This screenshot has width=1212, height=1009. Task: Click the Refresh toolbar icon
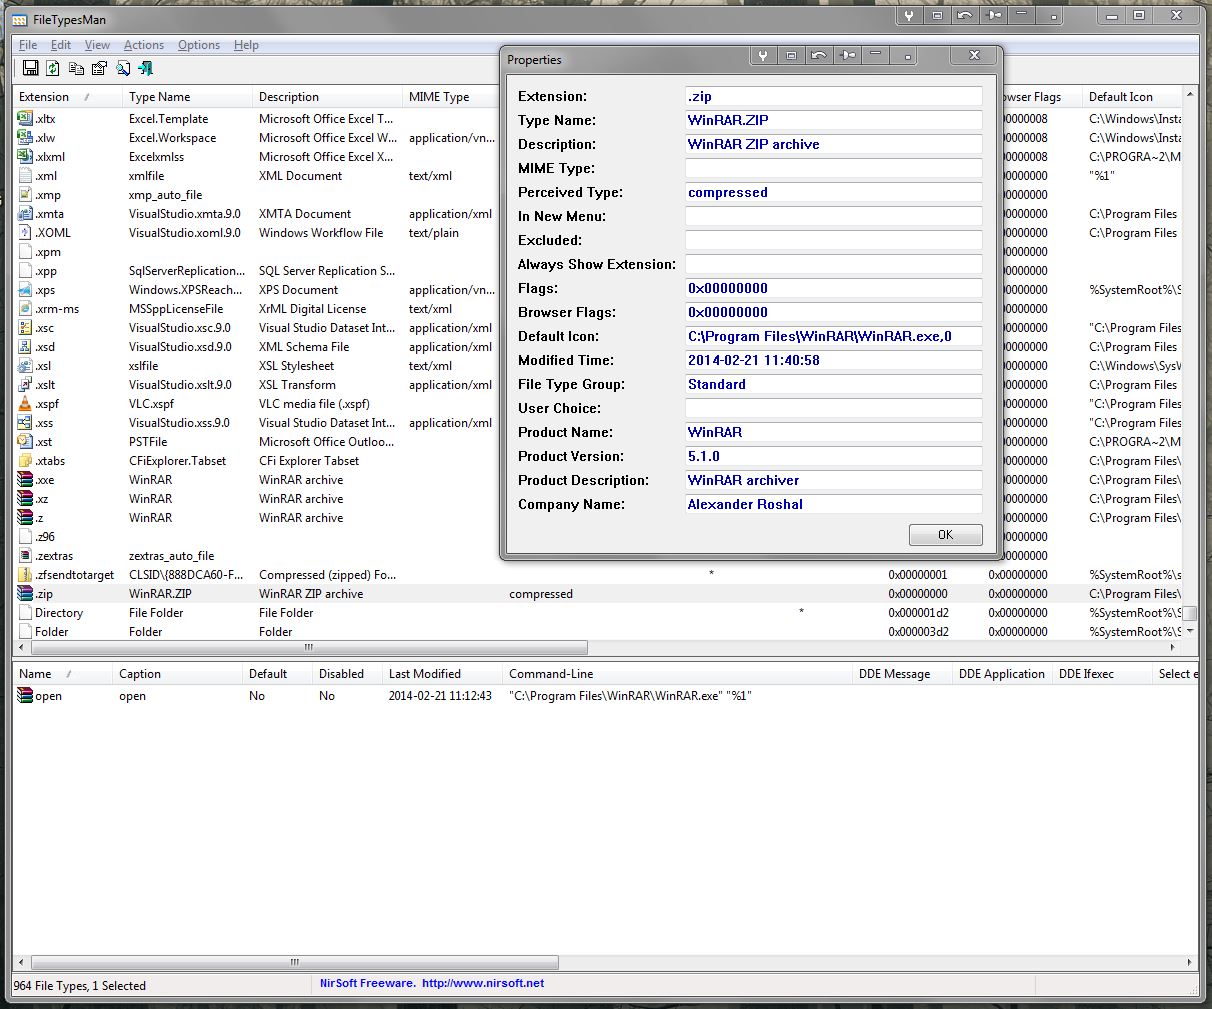53,68
